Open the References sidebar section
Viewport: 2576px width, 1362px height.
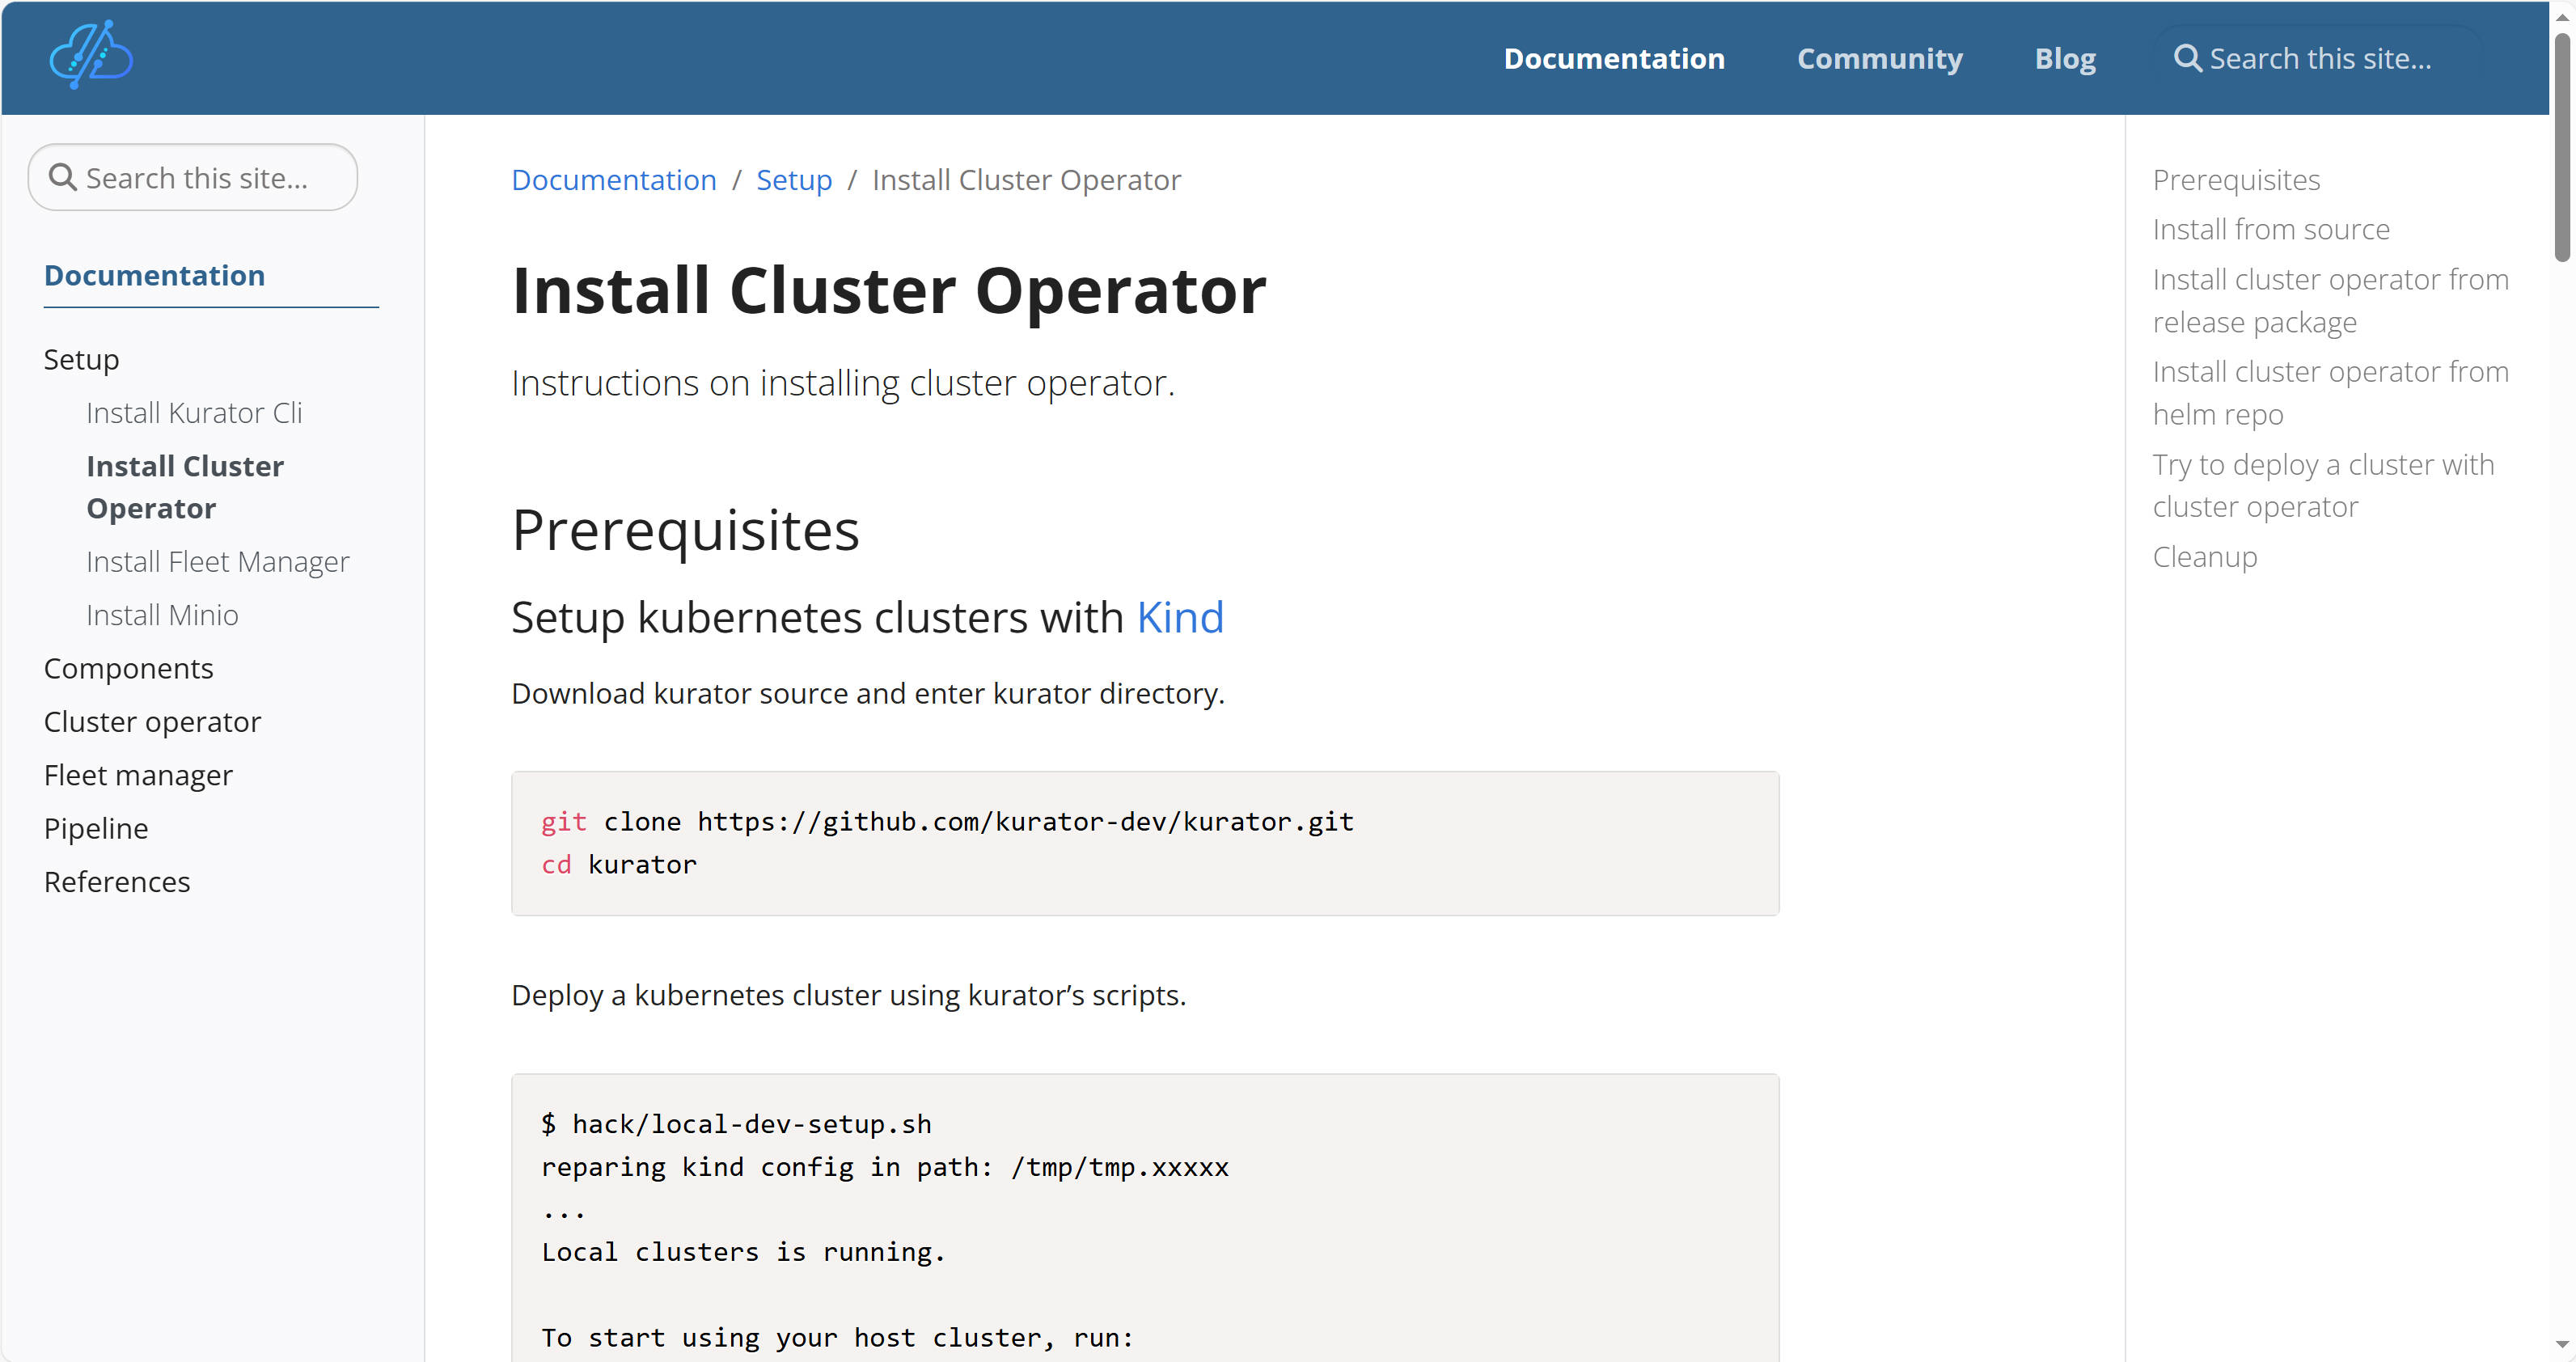(x=117, y=882)
